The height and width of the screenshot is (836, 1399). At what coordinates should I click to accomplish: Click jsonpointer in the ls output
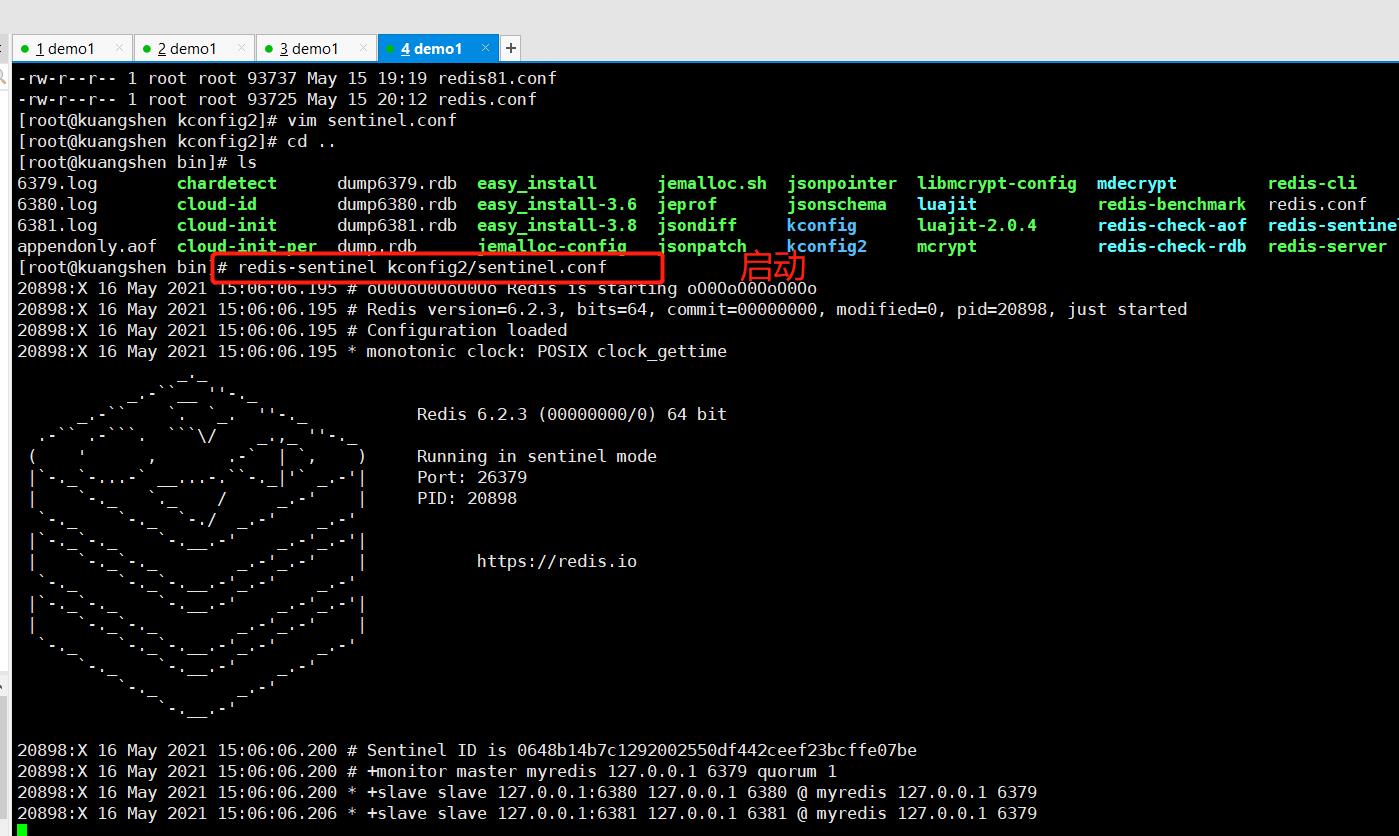[842, 183]
